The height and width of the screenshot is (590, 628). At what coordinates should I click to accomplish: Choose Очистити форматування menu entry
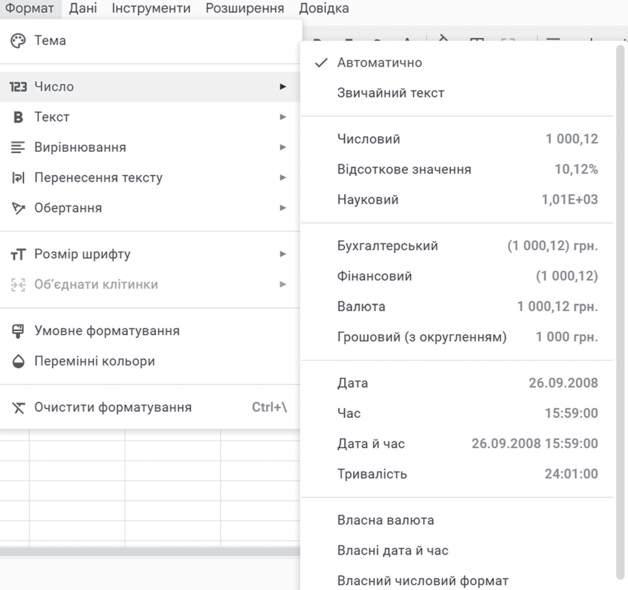point(150,407)
